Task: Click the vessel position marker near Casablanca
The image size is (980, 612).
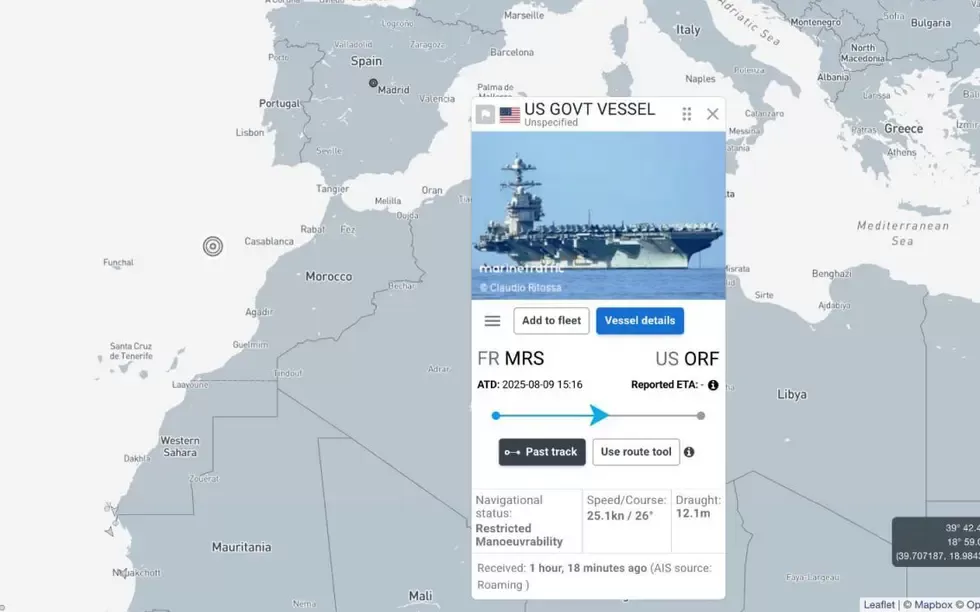Action: 212,246
